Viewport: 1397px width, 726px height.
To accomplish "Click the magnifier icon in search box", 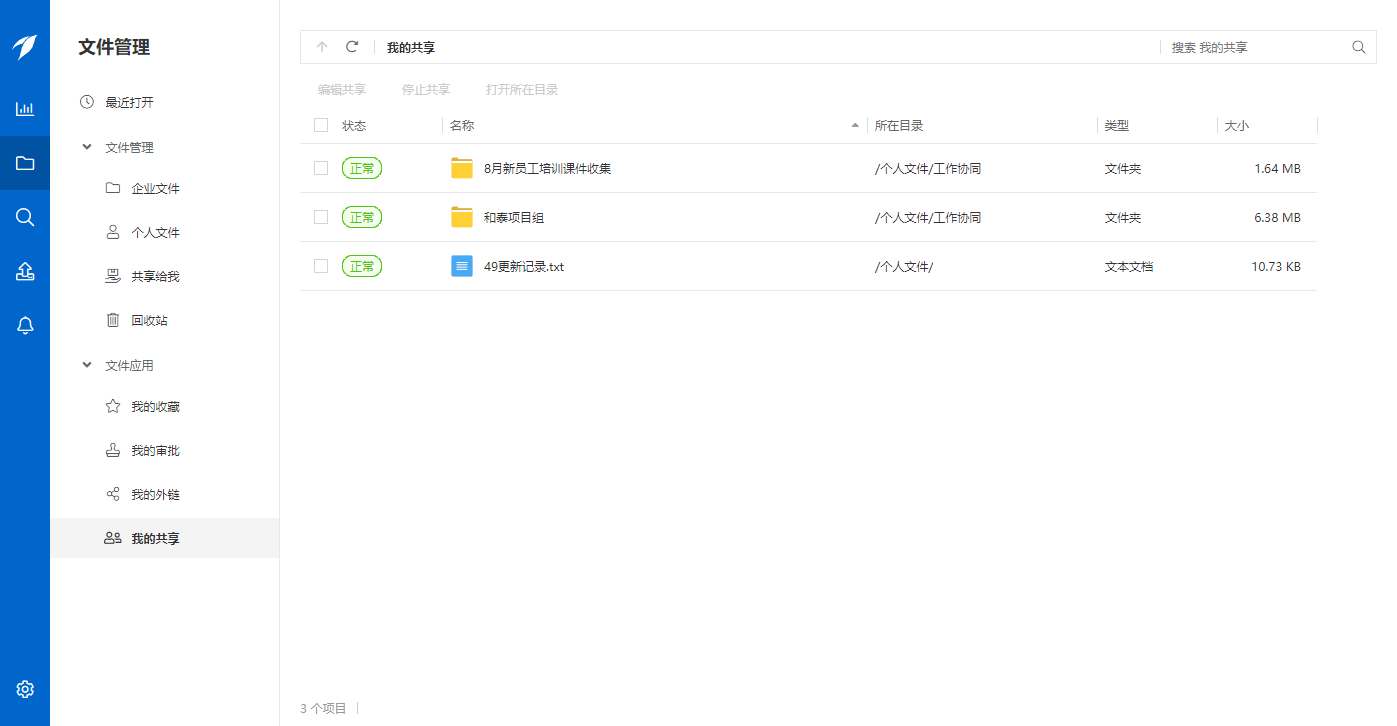I will pos(1358,47).
